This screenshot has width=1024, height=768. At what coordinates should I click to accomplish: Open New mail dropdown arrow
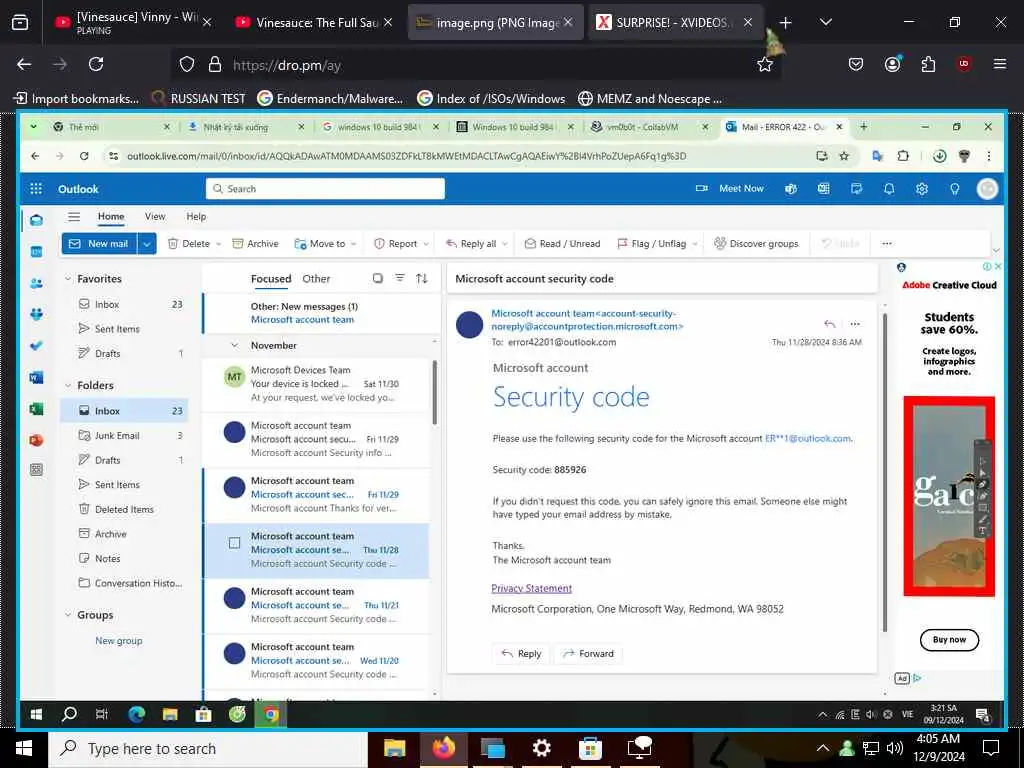point(147,244)
